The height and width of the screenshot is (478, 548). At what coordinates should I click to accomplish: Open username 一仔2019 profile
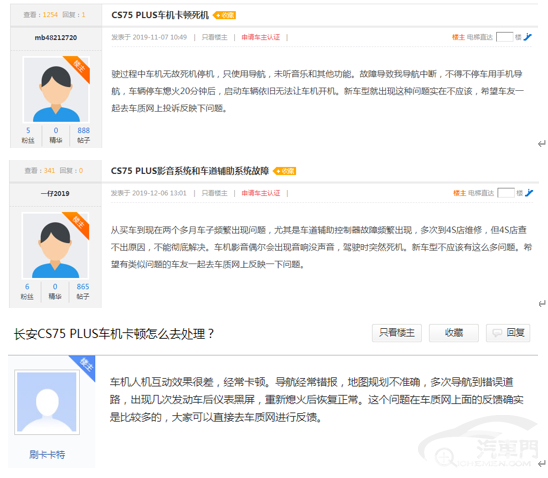tap(55, 193)
